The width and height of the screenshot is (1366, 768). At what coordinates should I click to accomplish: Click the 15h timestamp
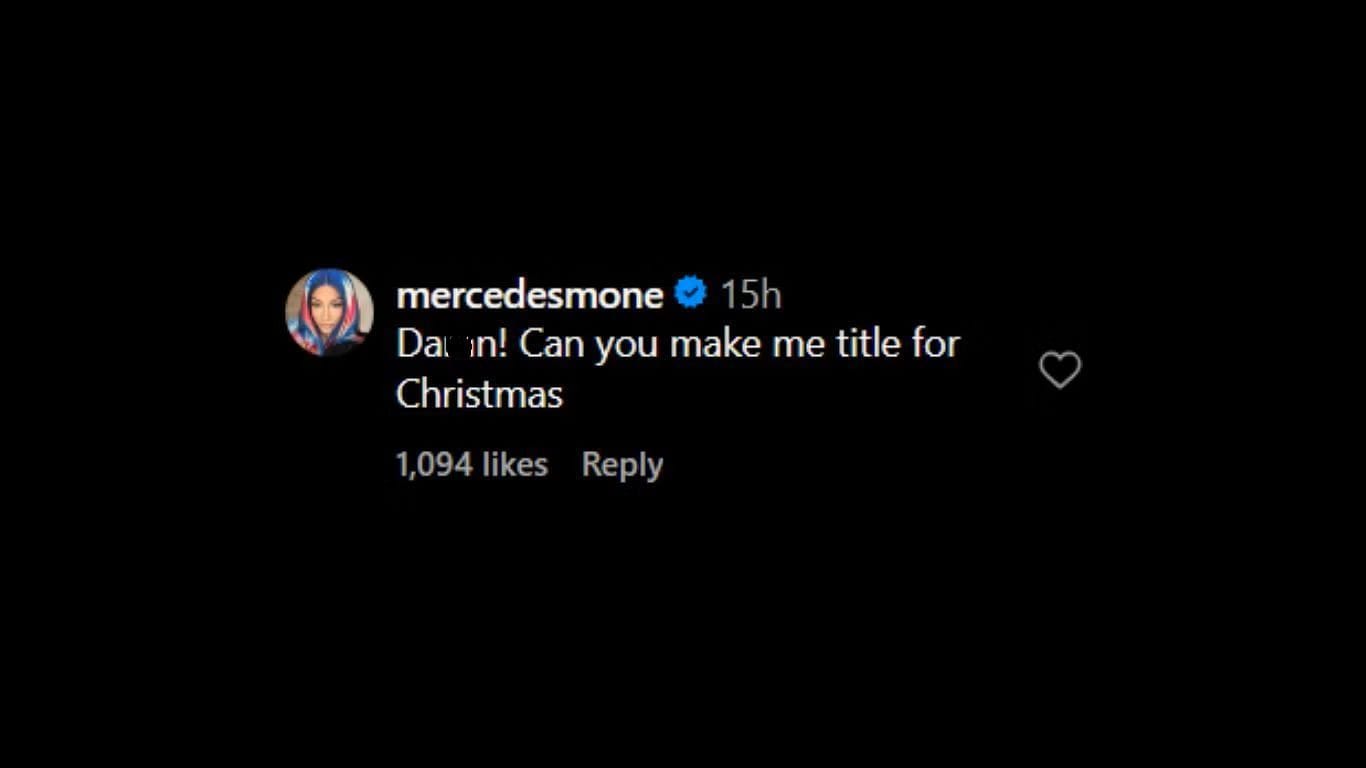[x=751, y=295]
